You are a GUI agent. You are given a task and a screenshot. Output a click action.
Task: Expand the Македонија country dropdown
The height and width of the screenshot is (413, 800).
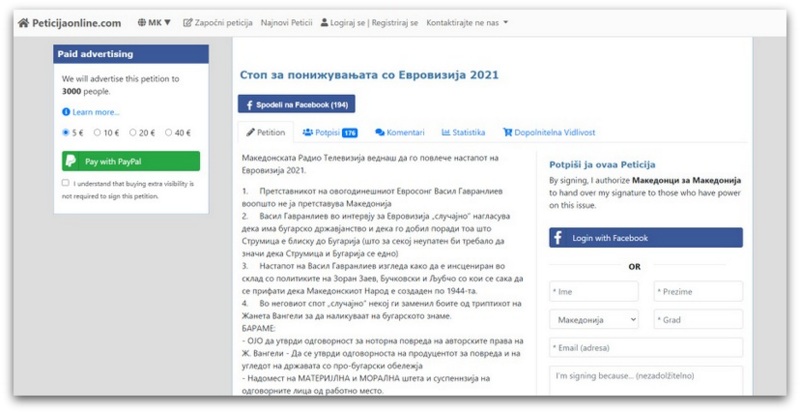[x=594, y=319]
